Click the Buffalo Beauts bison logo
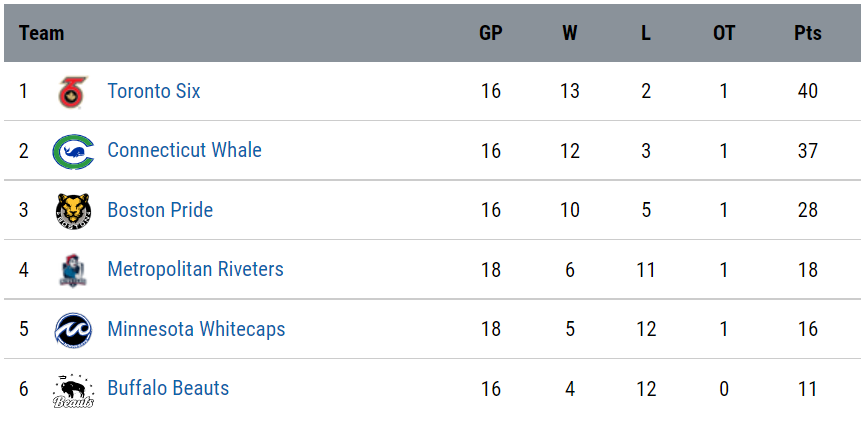861x427 pixels. 73,391
